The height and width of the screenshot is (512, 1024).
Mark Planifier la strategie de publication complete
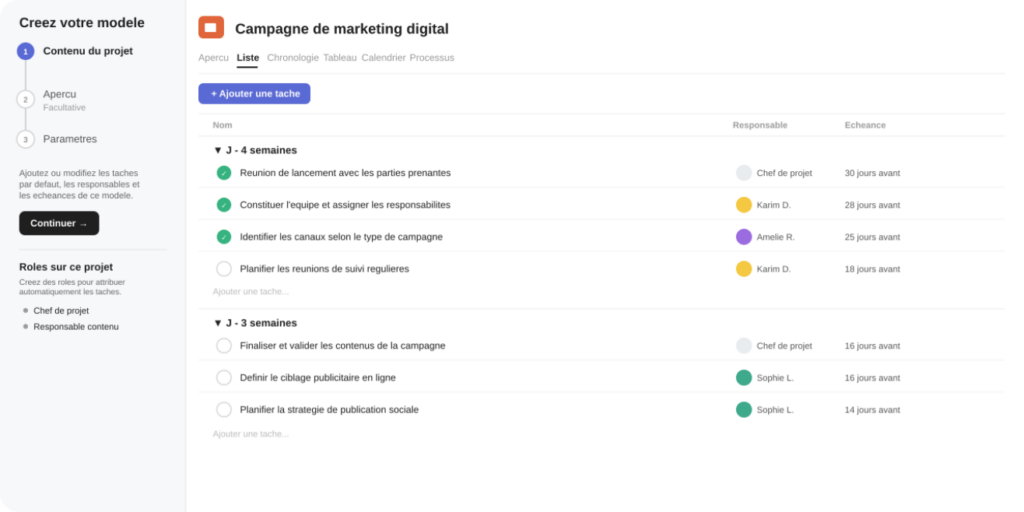point(224,410)
